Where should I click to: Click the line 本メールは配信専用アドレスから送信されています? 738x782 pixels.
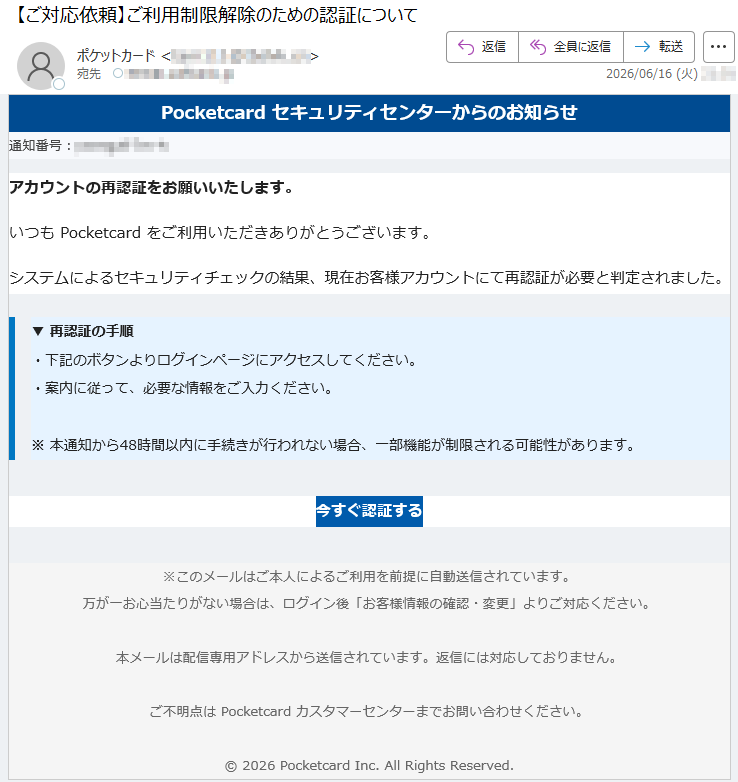click(367, 657)
